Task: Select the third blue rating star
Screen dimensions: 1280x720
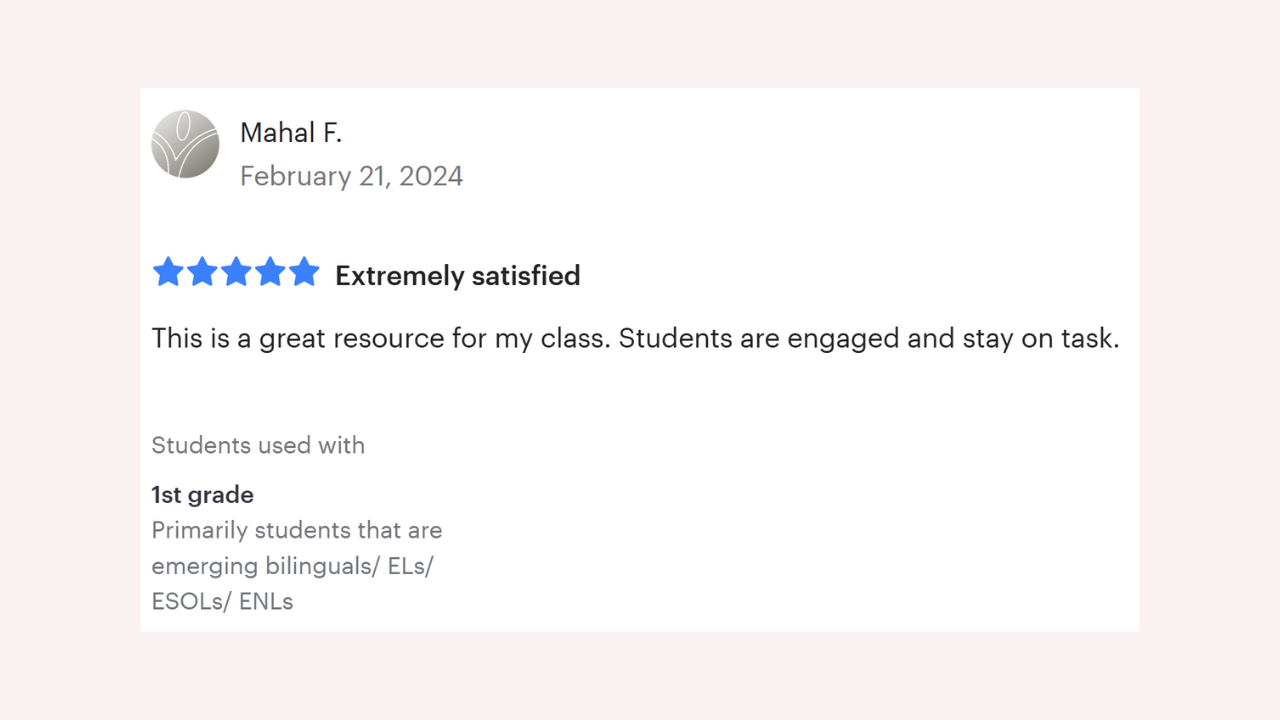Action: (236, 272)
